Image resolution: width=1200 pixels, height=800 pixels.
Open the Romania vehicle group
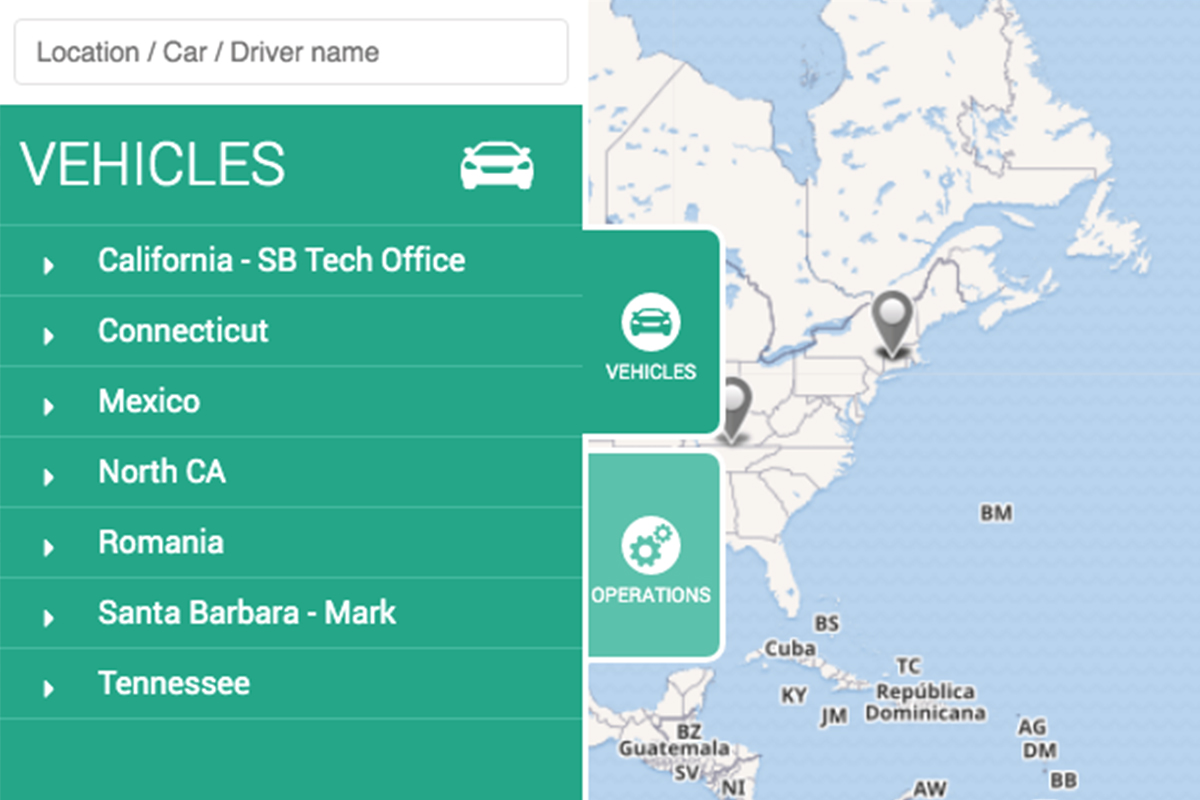tap(290, 543)
